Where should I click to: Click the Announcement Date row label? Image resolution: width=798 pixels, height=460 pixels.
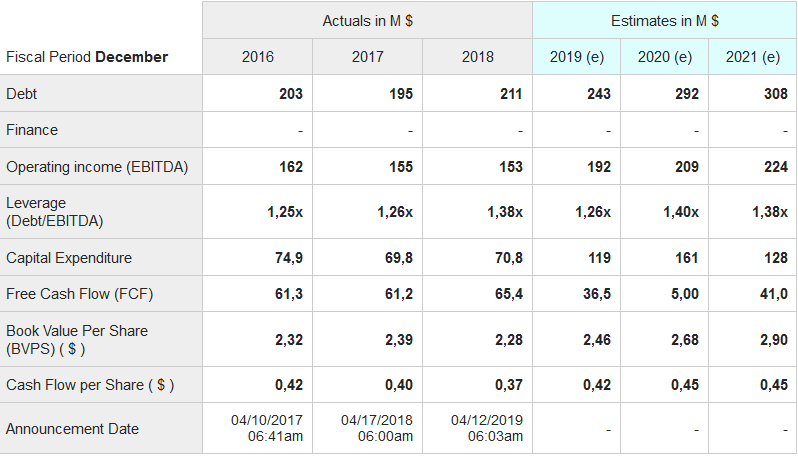point(72,429)
